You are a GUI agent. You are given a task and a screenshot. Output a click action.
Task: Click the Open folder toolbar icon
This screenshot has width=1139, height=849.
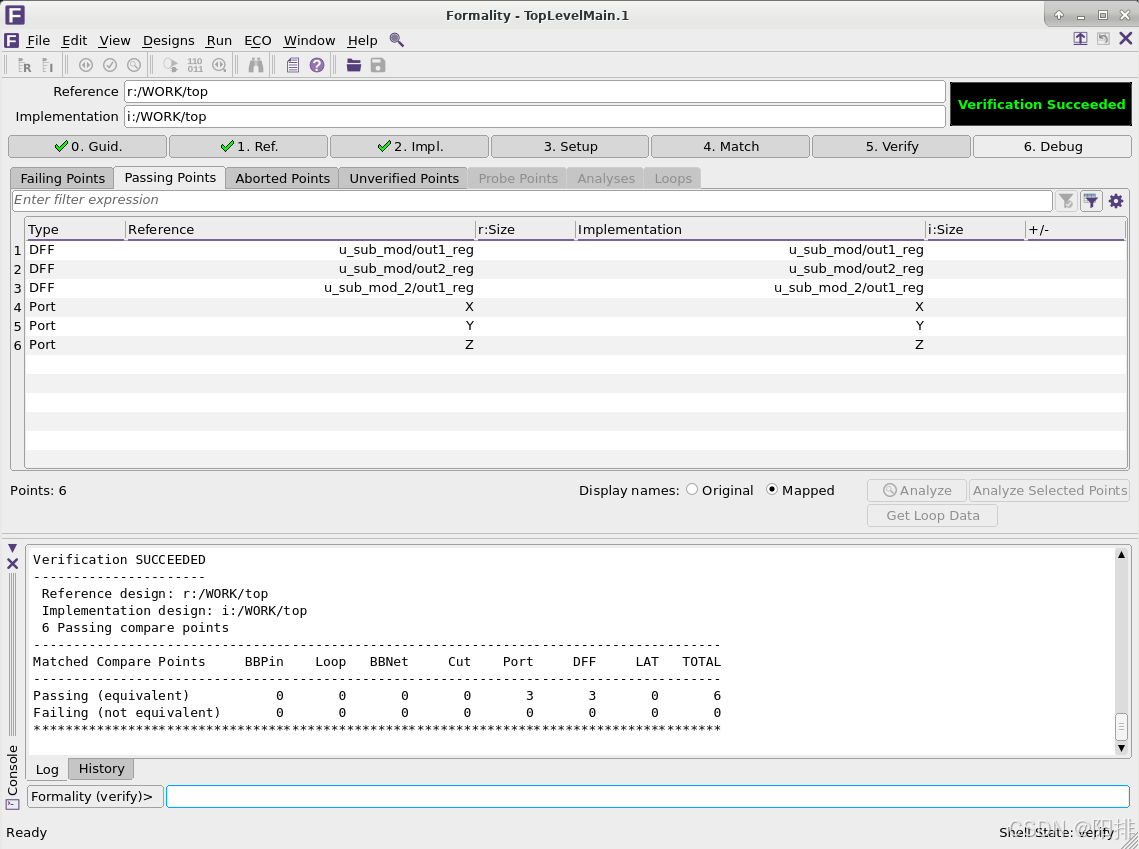(x=354, y=65)
